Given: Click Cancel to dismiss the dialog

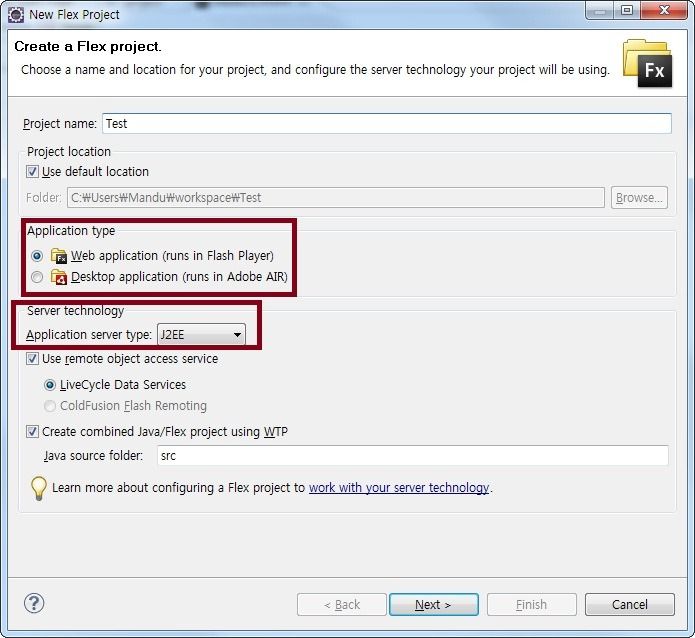Looking at the screenshot, I should (x=630, y=605).
